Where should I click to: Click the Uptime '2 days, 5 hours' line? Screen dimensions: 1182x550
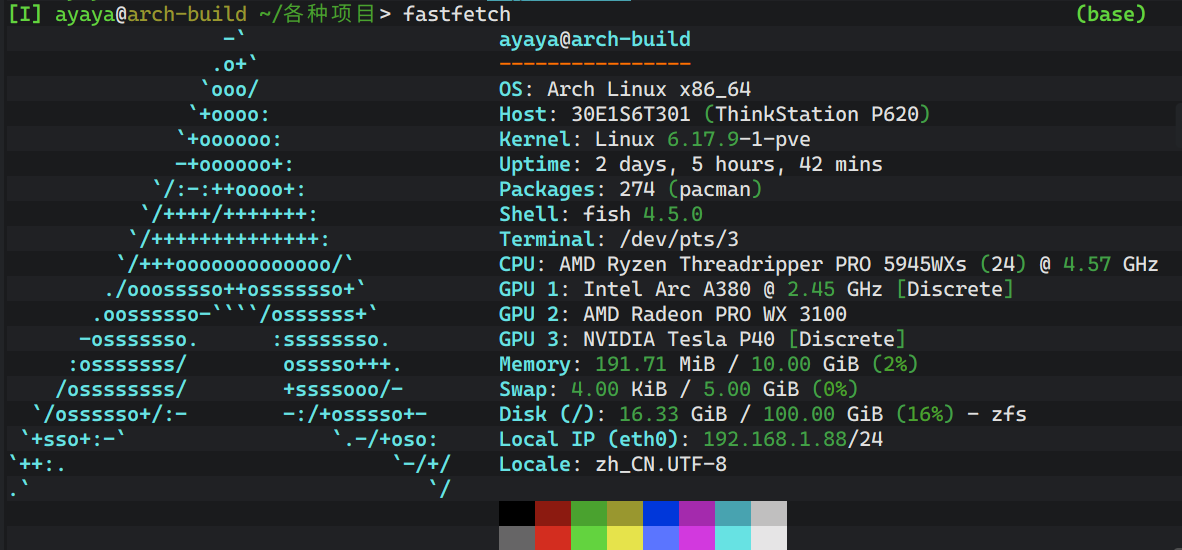(691, 164)
